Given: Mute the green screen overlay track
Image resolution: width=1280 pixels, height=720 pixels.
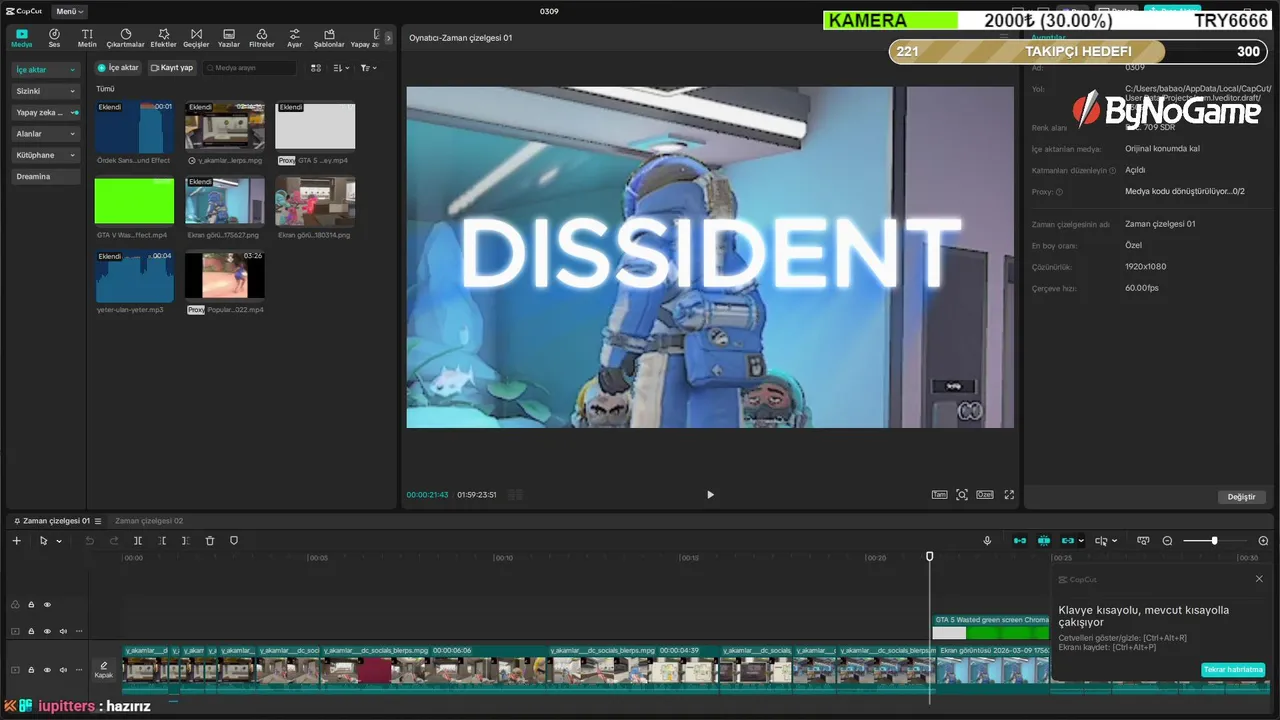Looking at the screenshot, I should tap(63, 631).
